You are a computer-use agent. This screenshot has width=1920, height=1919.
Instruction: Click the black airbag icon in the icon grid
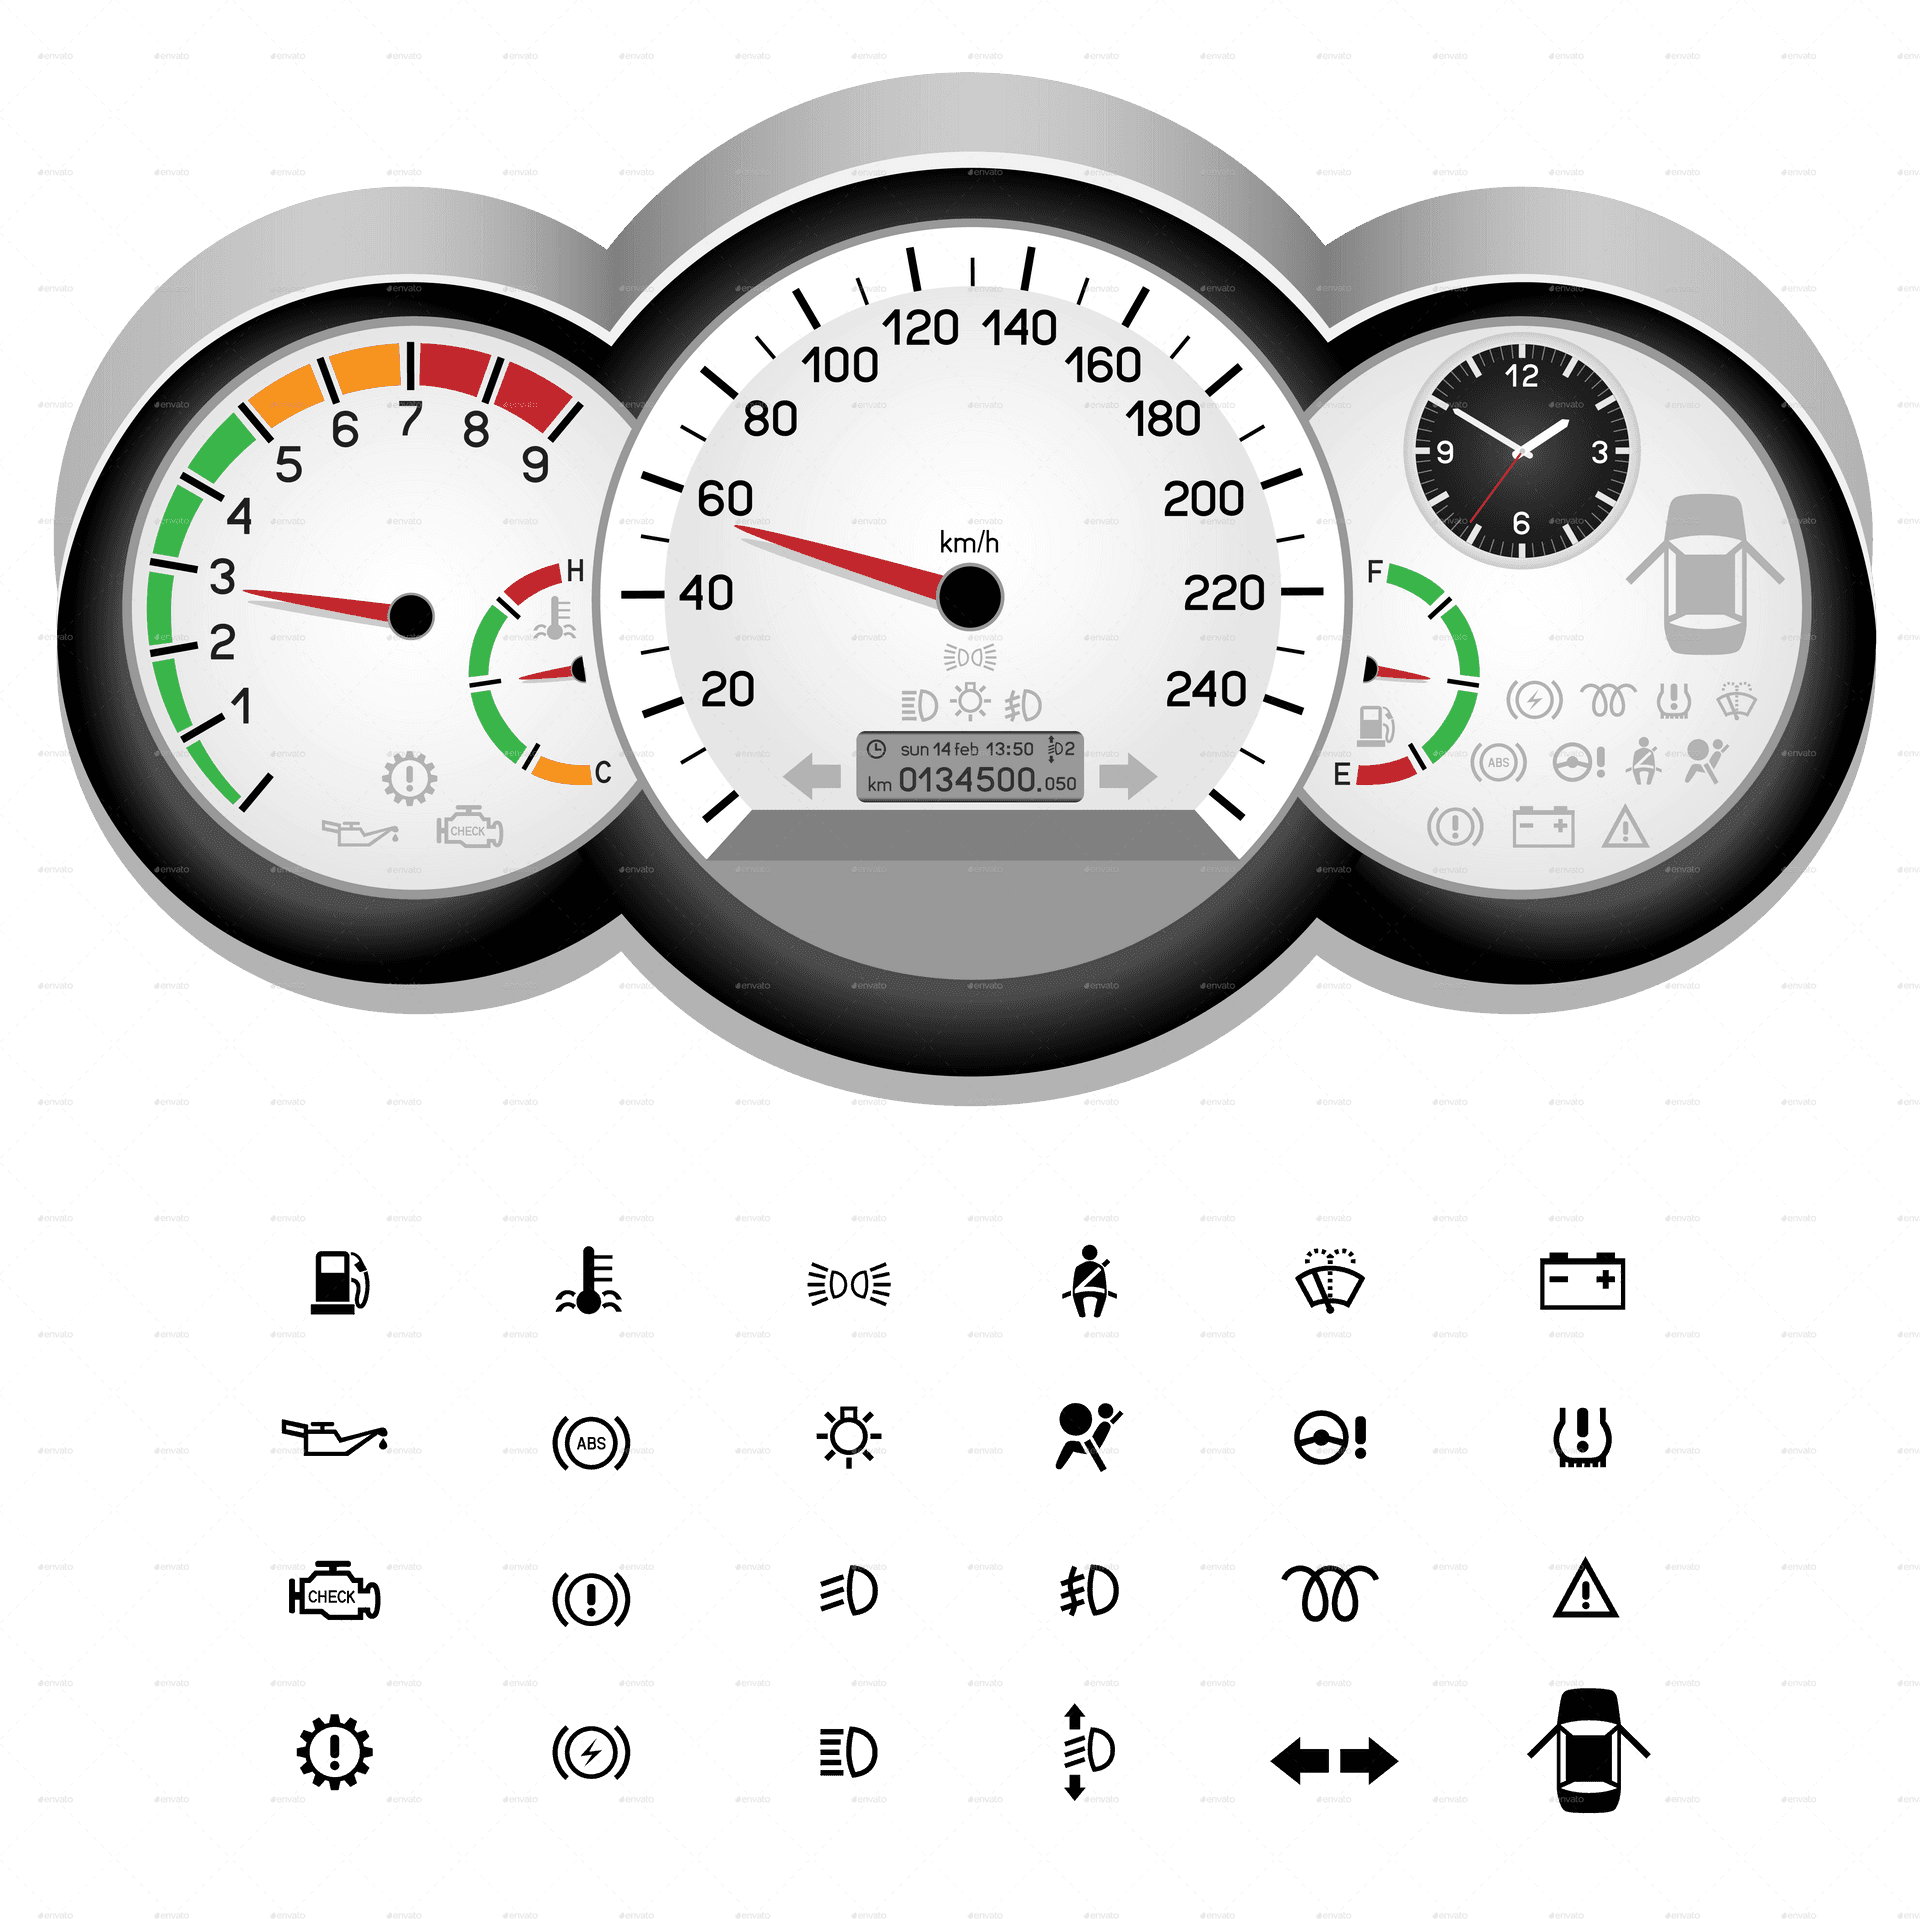[1089, 1437]
